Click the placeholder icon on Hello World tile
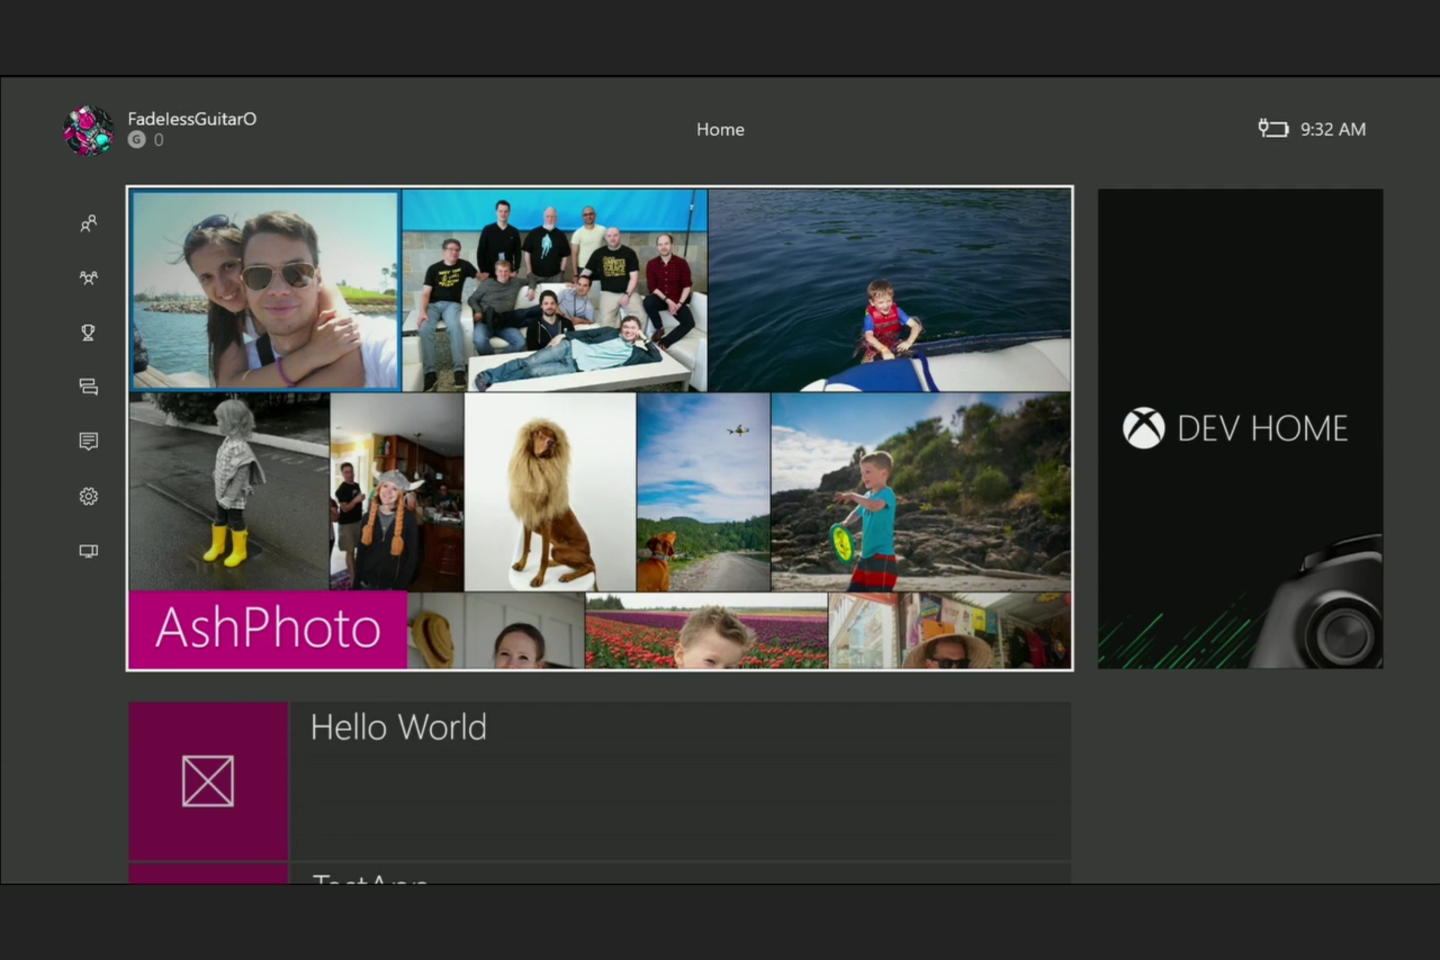1440x960 pixels. [x=207, y=780]
